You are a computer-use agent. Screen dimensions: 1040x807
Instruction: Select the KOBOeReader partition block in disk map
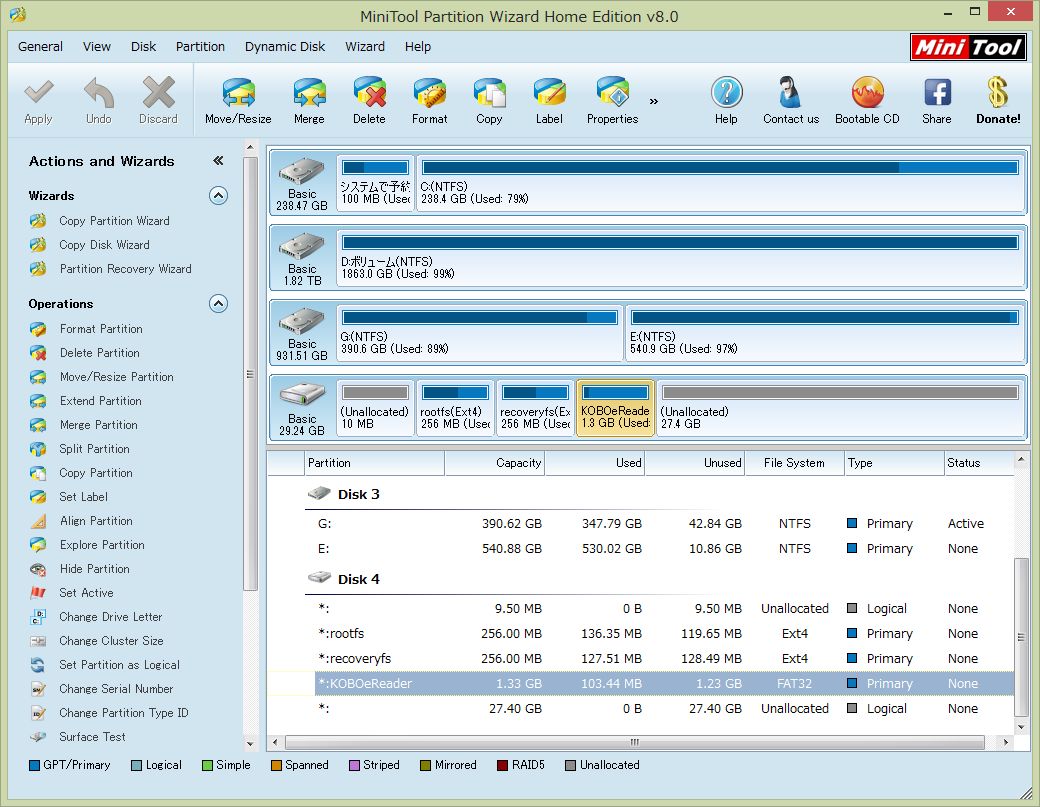tap(615, 408)
